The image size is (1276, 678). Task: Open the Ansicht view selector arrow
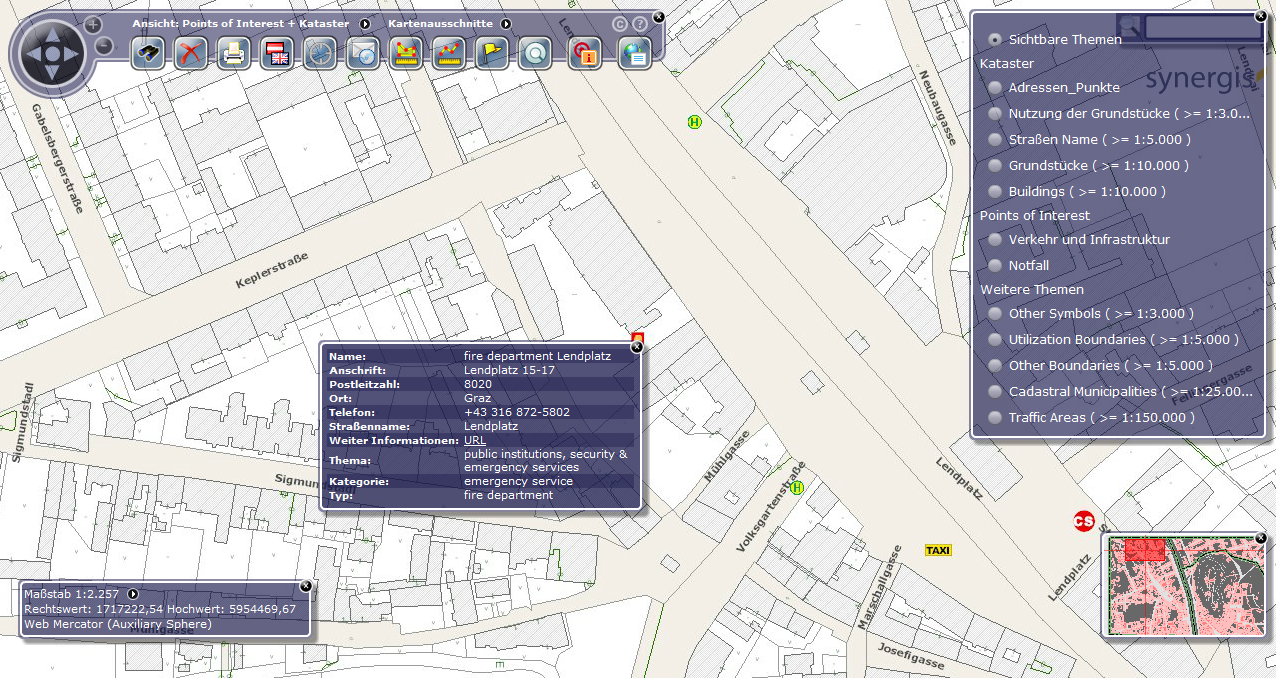point(364,23)
